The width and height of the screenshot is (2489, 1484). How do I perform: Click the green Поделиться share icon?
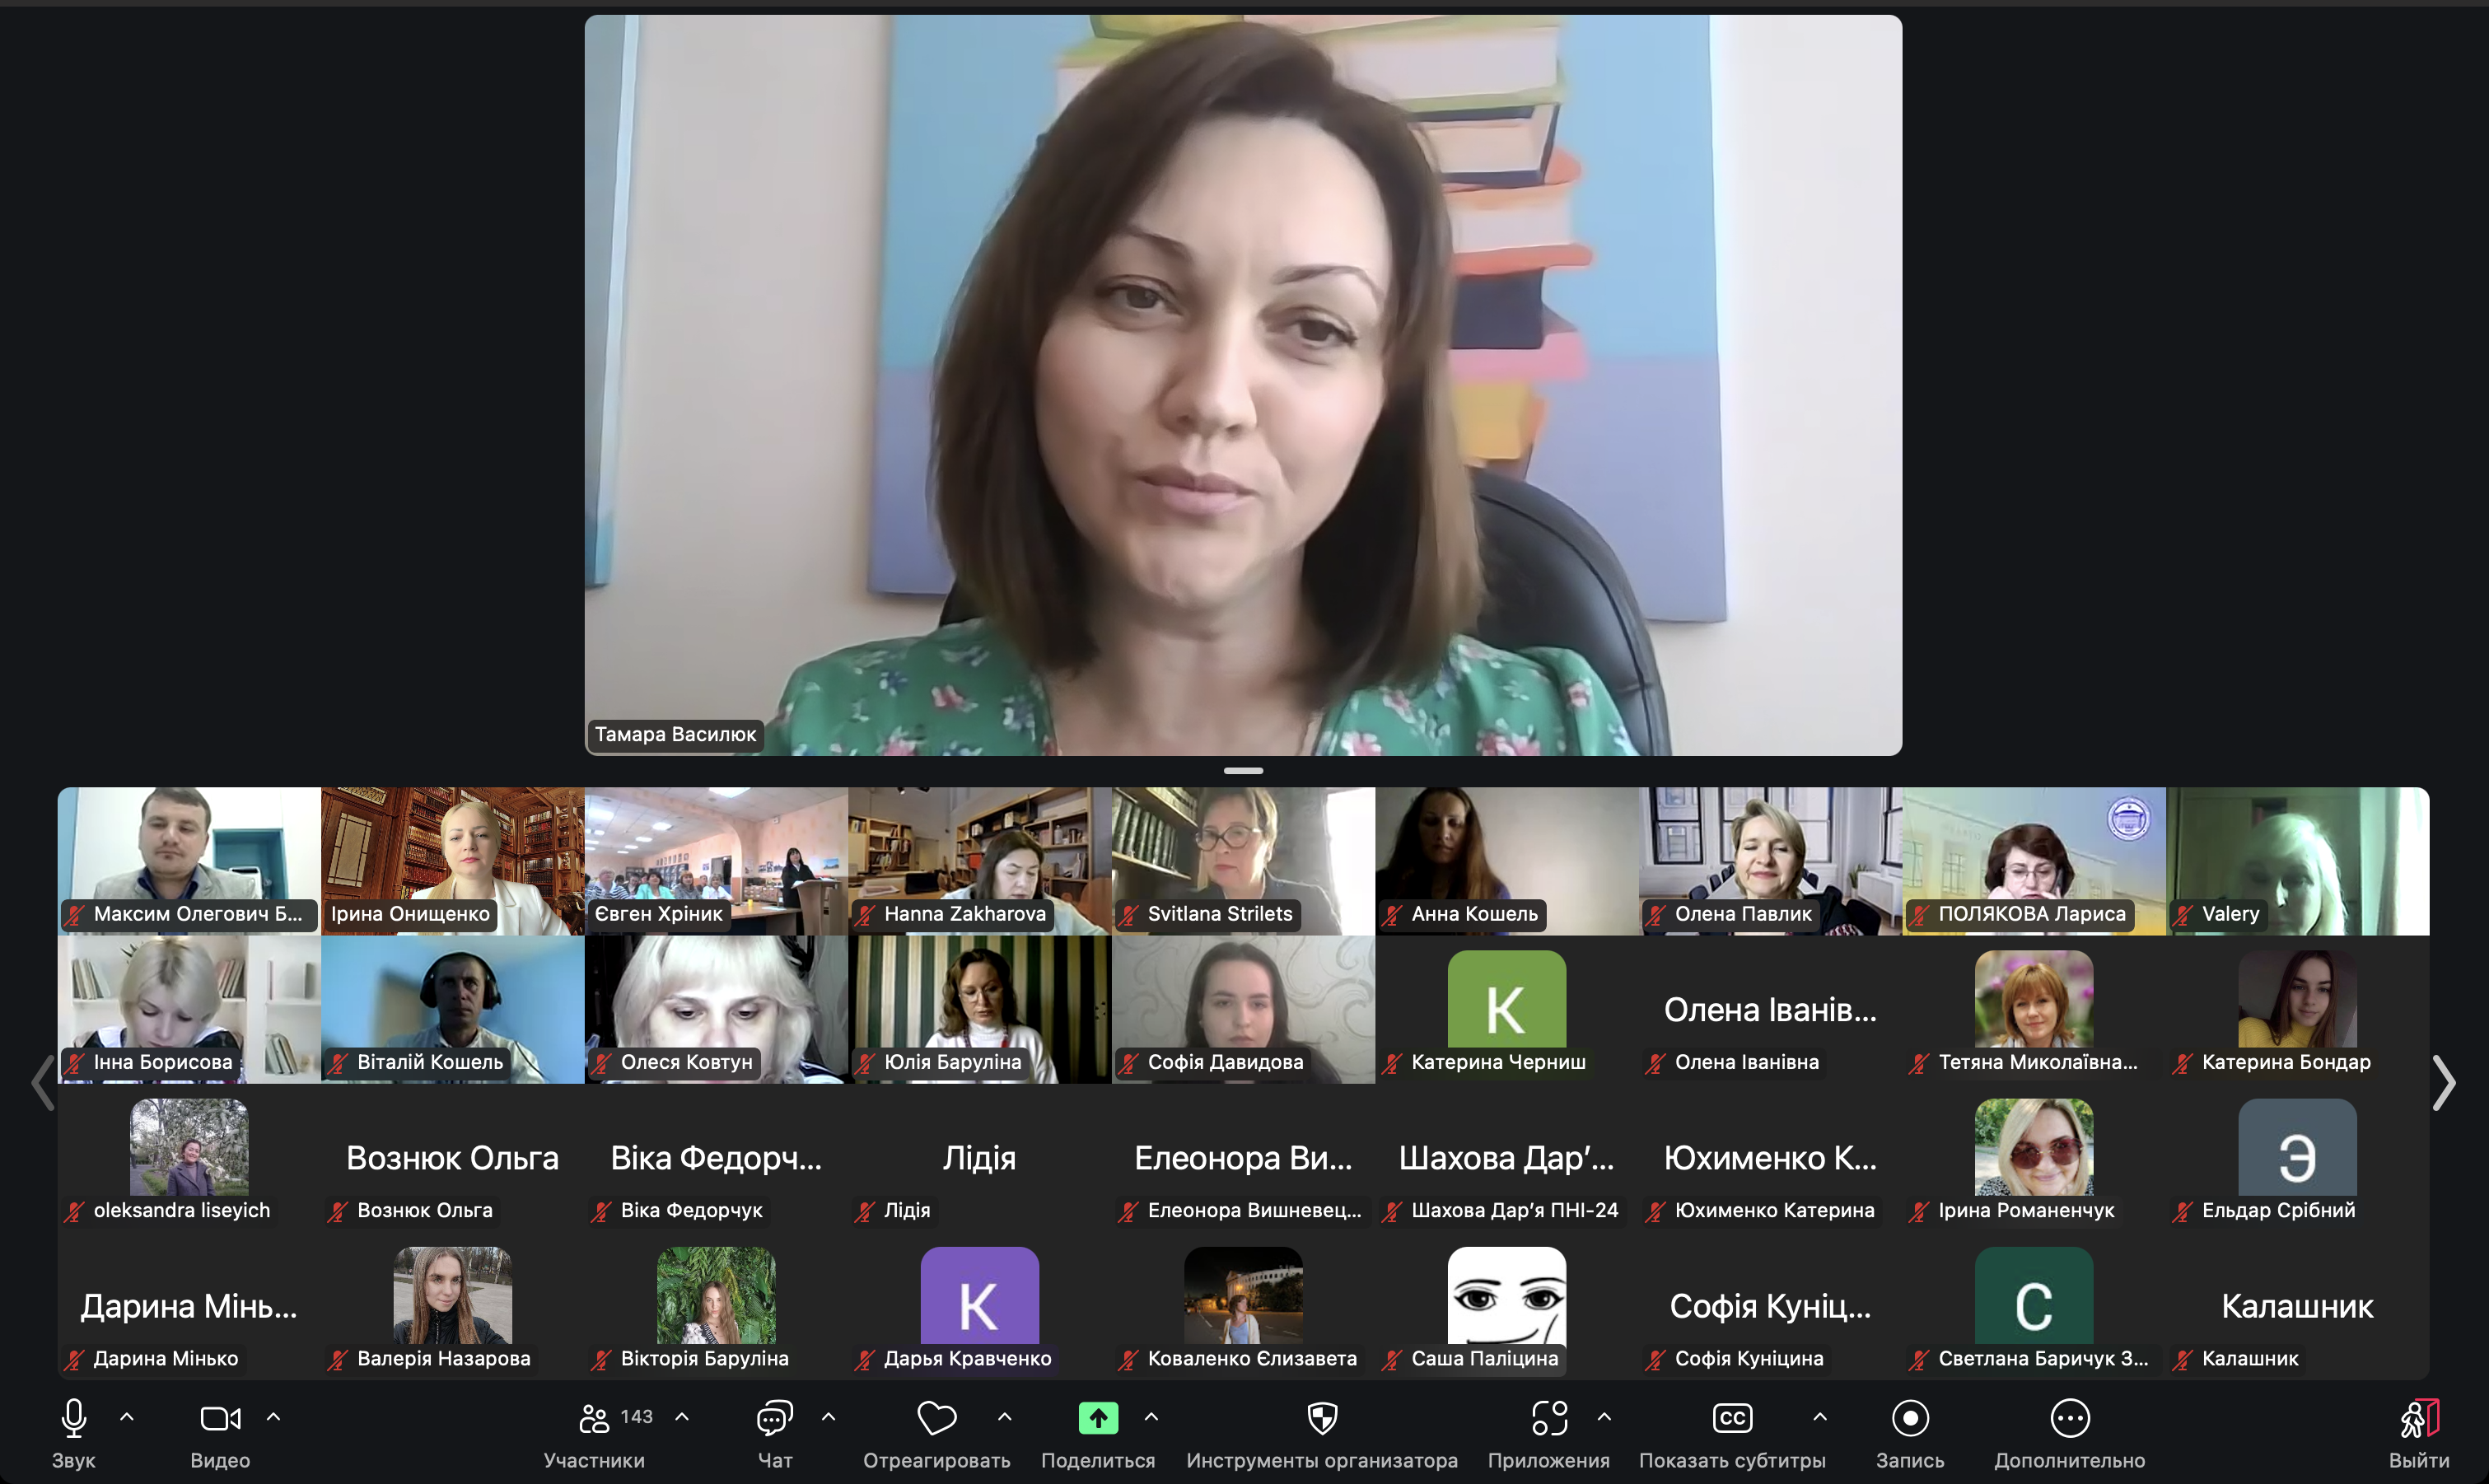click(x=1098, y=1417)
